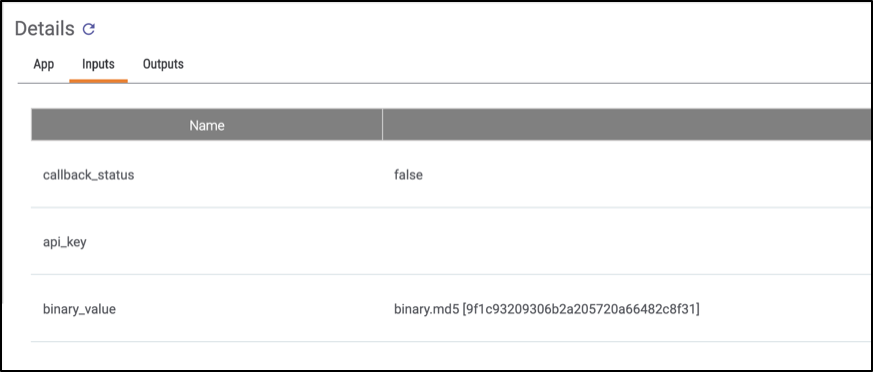The width and height of the screenshot is (873, 372).
Task: Click the gray table header bar
Action: coord(452,125)
